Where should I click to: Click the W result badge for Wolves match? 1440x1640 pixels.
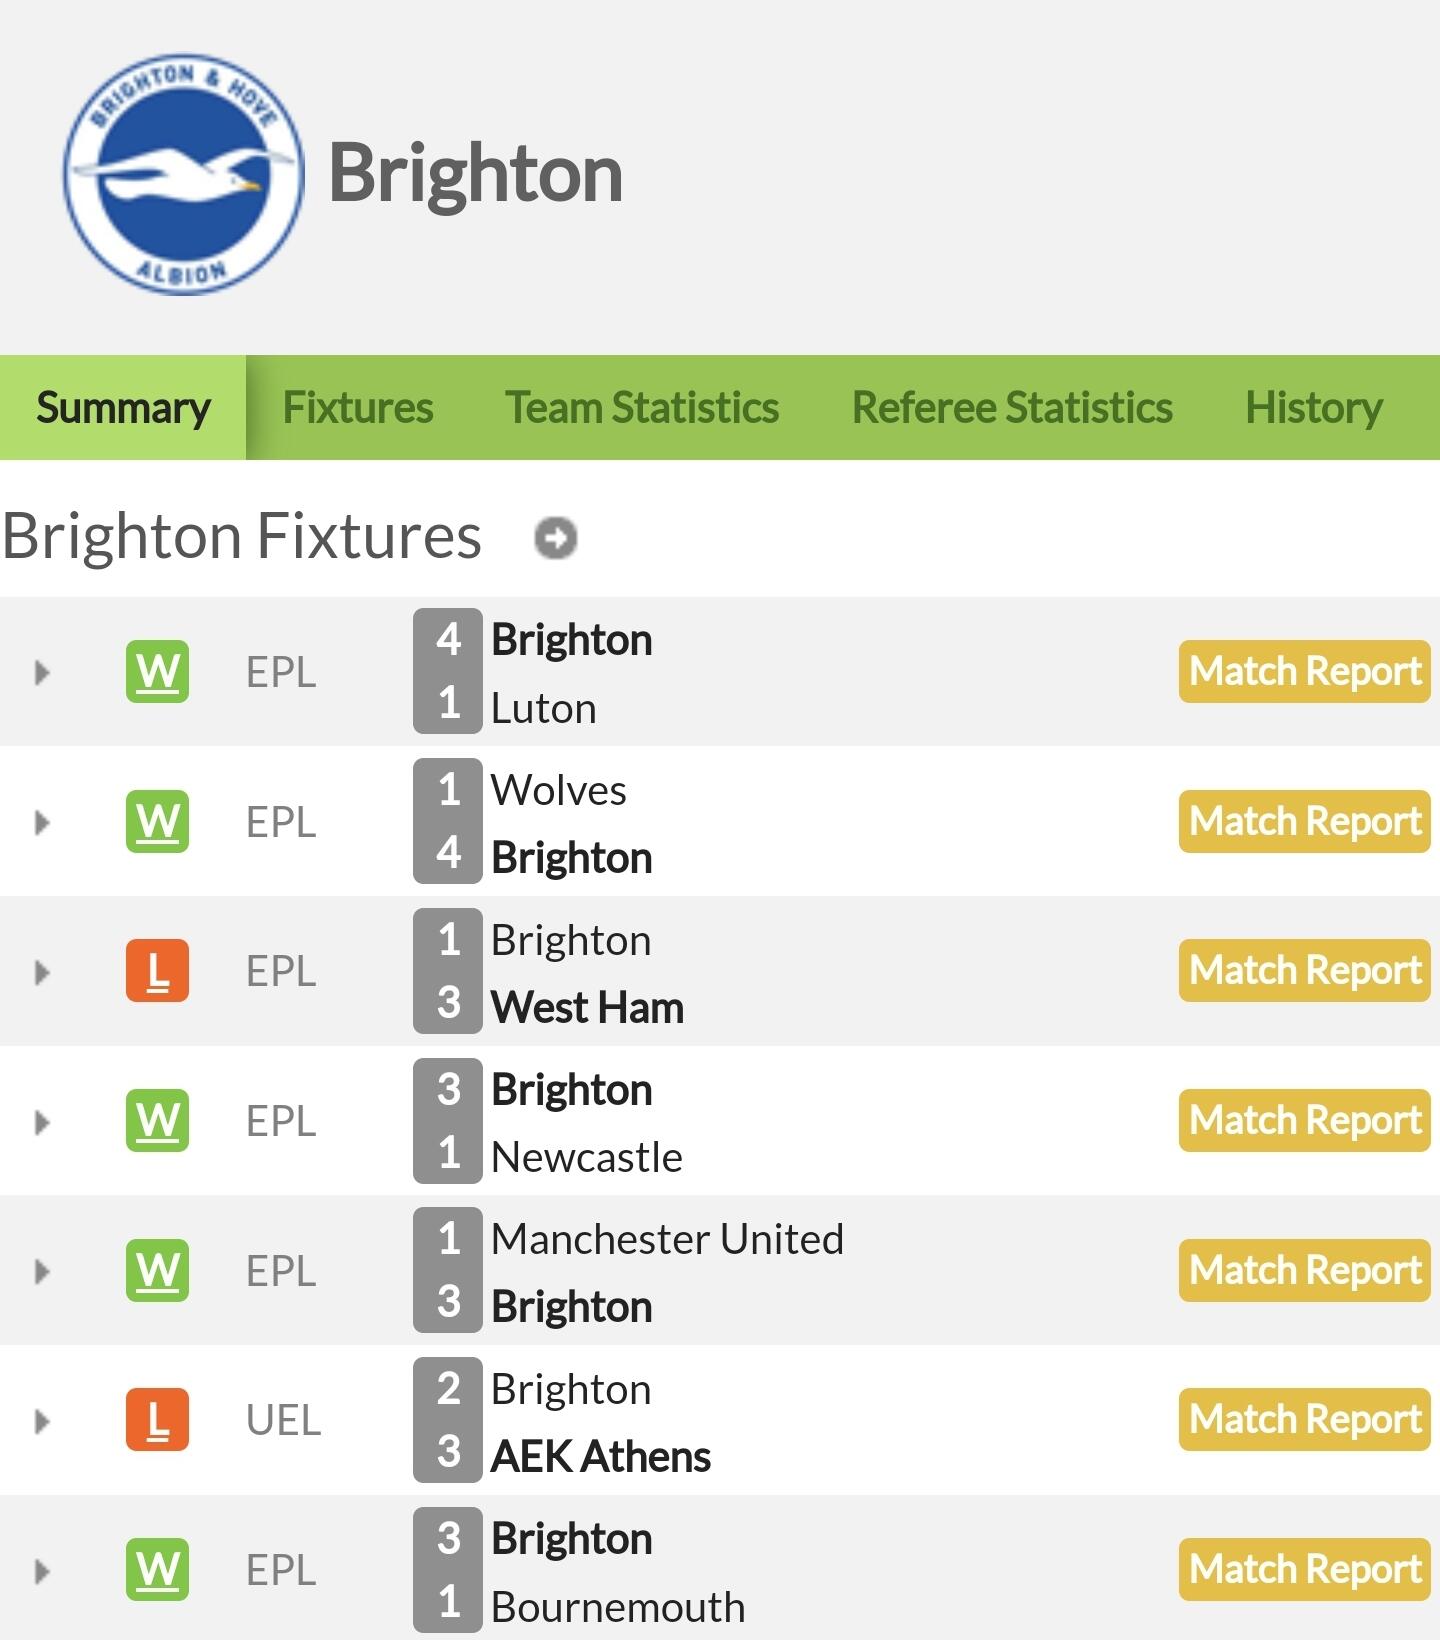(x=158, y=822)
